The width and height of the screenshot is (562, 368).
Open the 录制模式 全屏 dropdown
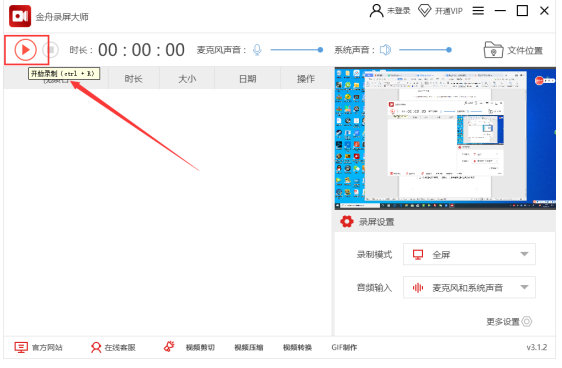[x=469, y=254]
